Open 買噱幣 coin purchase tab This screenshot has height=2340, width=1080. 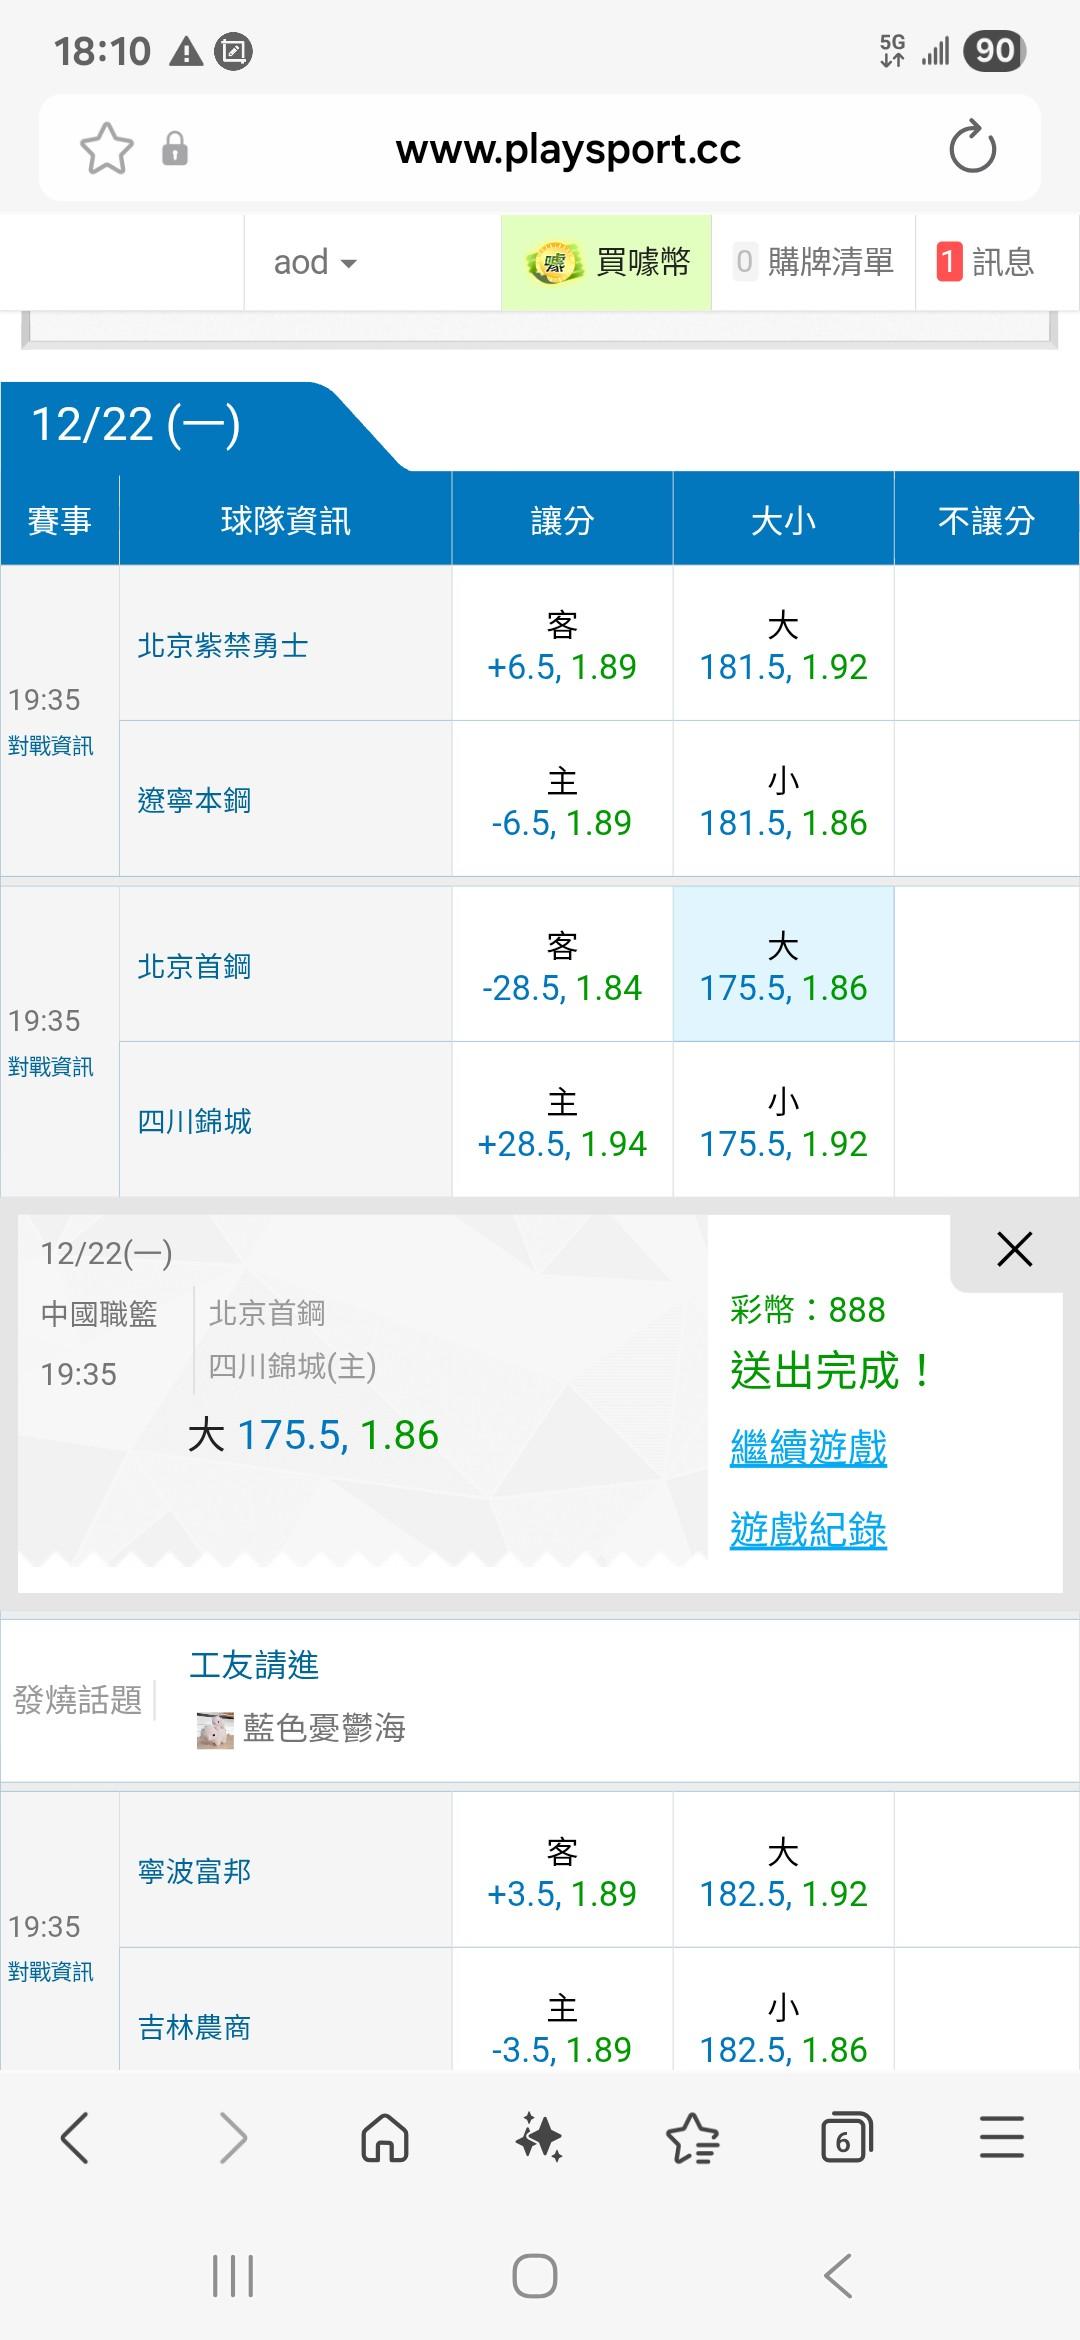(x=607, y=263)
